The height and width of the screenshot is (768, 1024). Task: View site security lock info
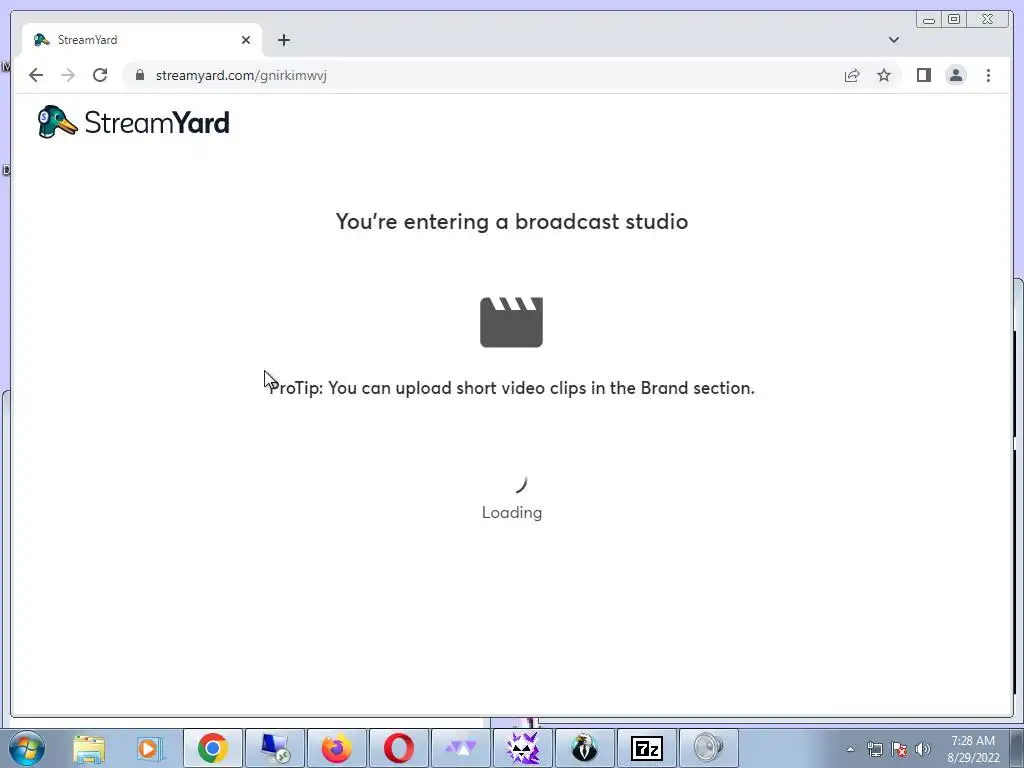[139, 75]
